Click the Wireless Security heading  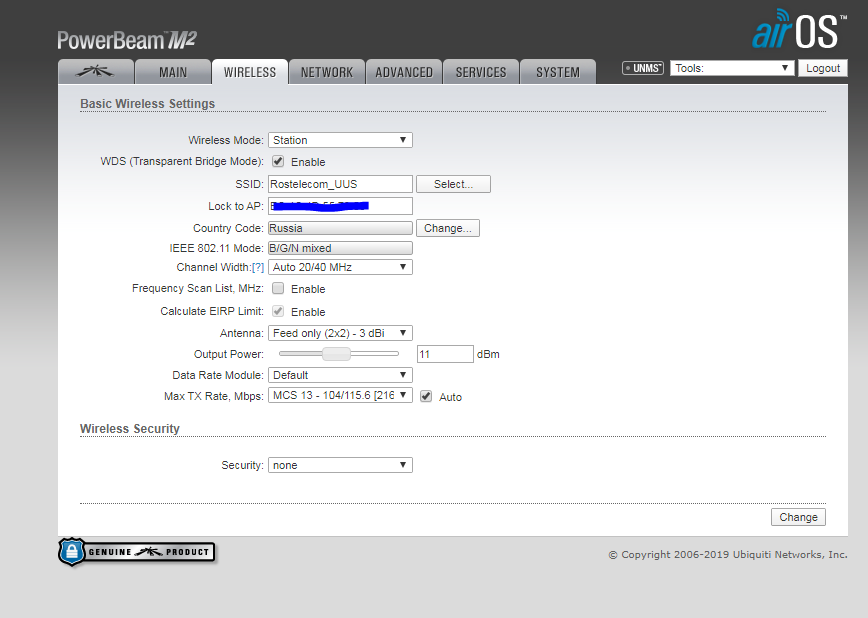click(x=130, y=429)
